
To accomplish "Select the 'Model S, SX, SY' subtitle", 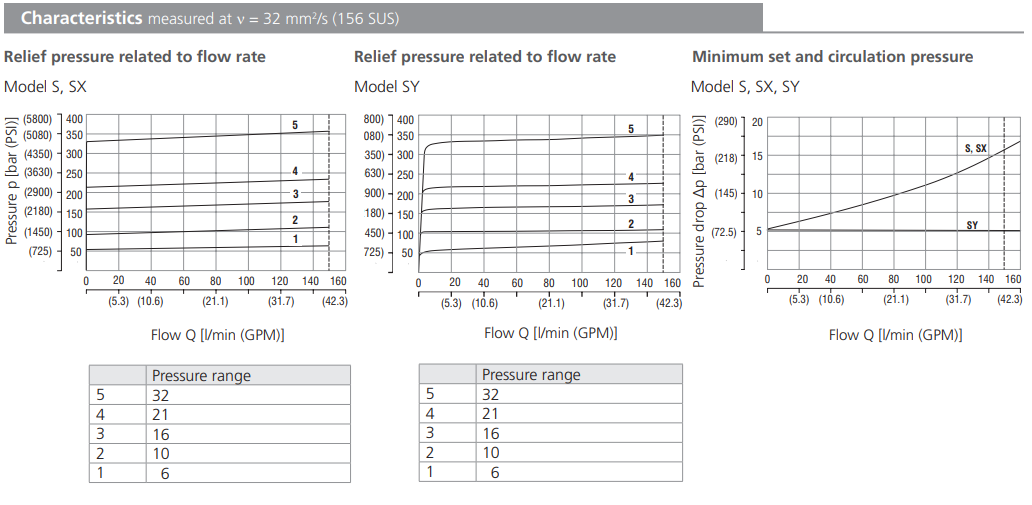I will 745,87.
